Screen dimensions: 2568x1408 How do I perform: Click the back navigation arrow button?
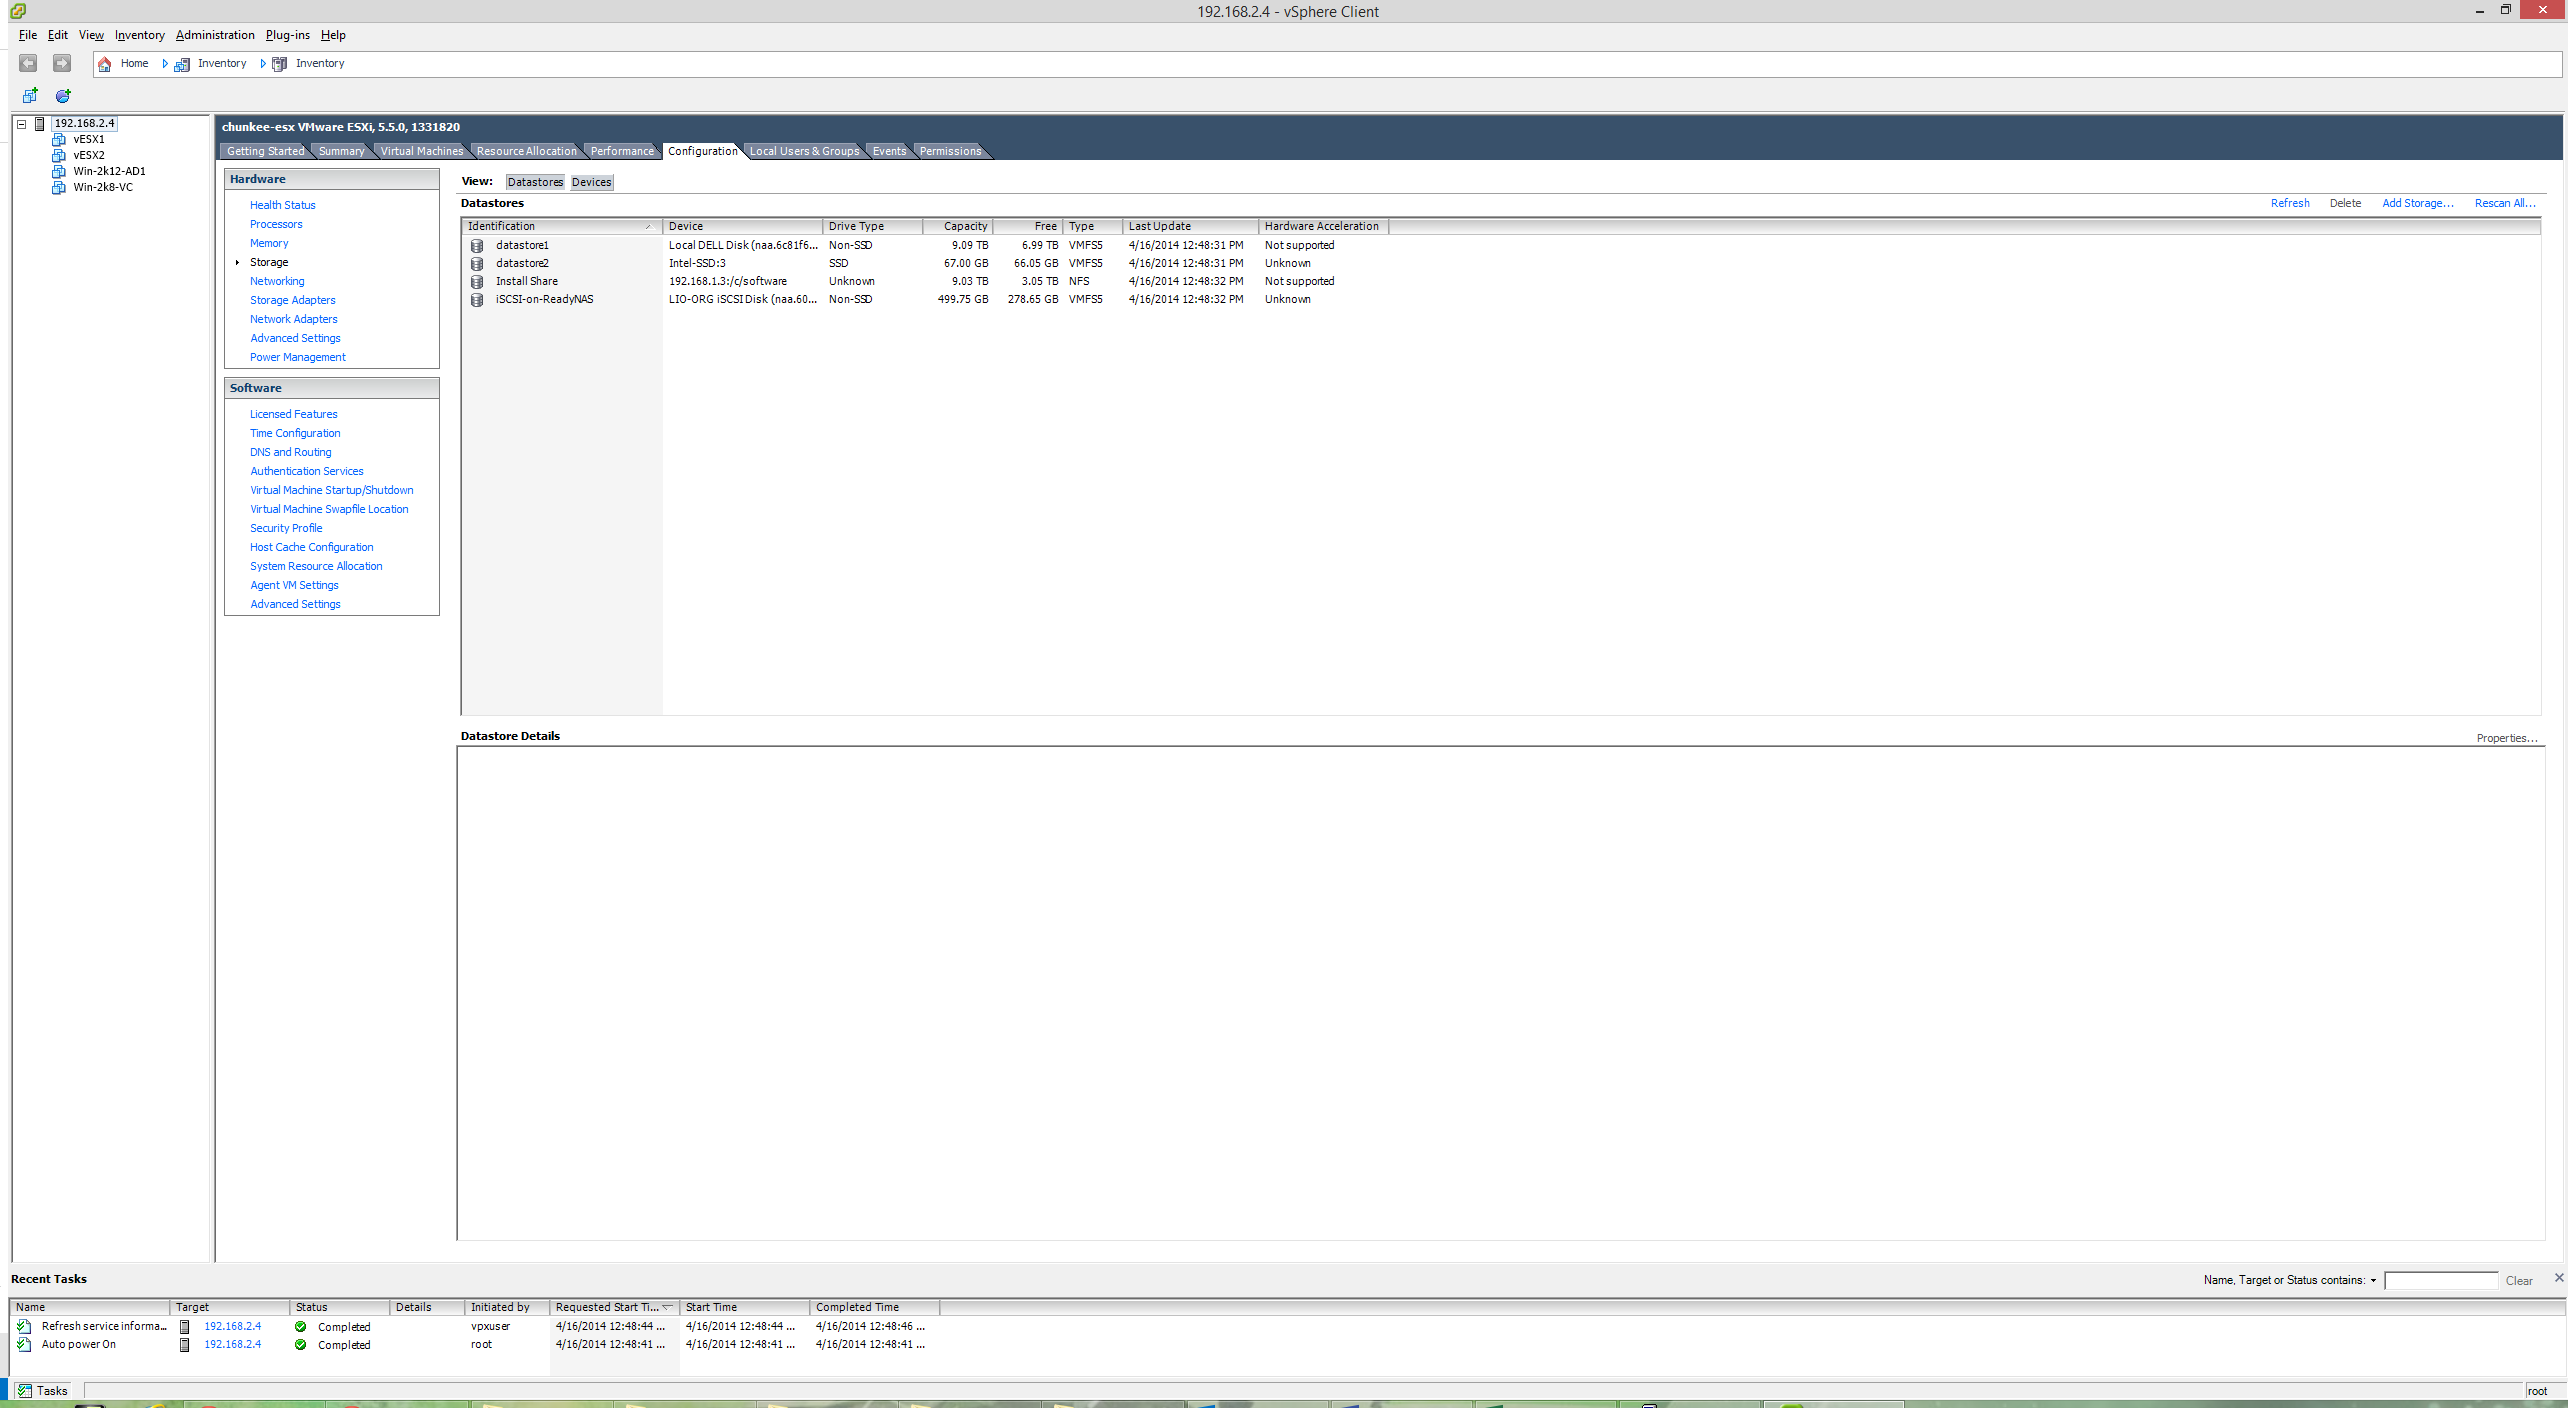point(28,64)
